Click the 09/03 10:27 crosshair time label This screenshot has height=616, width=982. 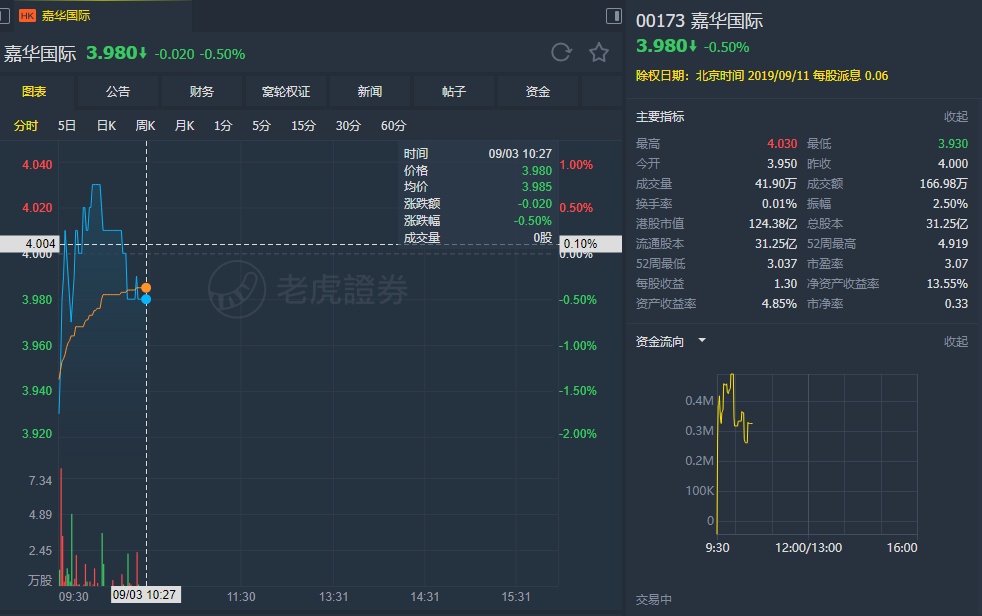146,594
